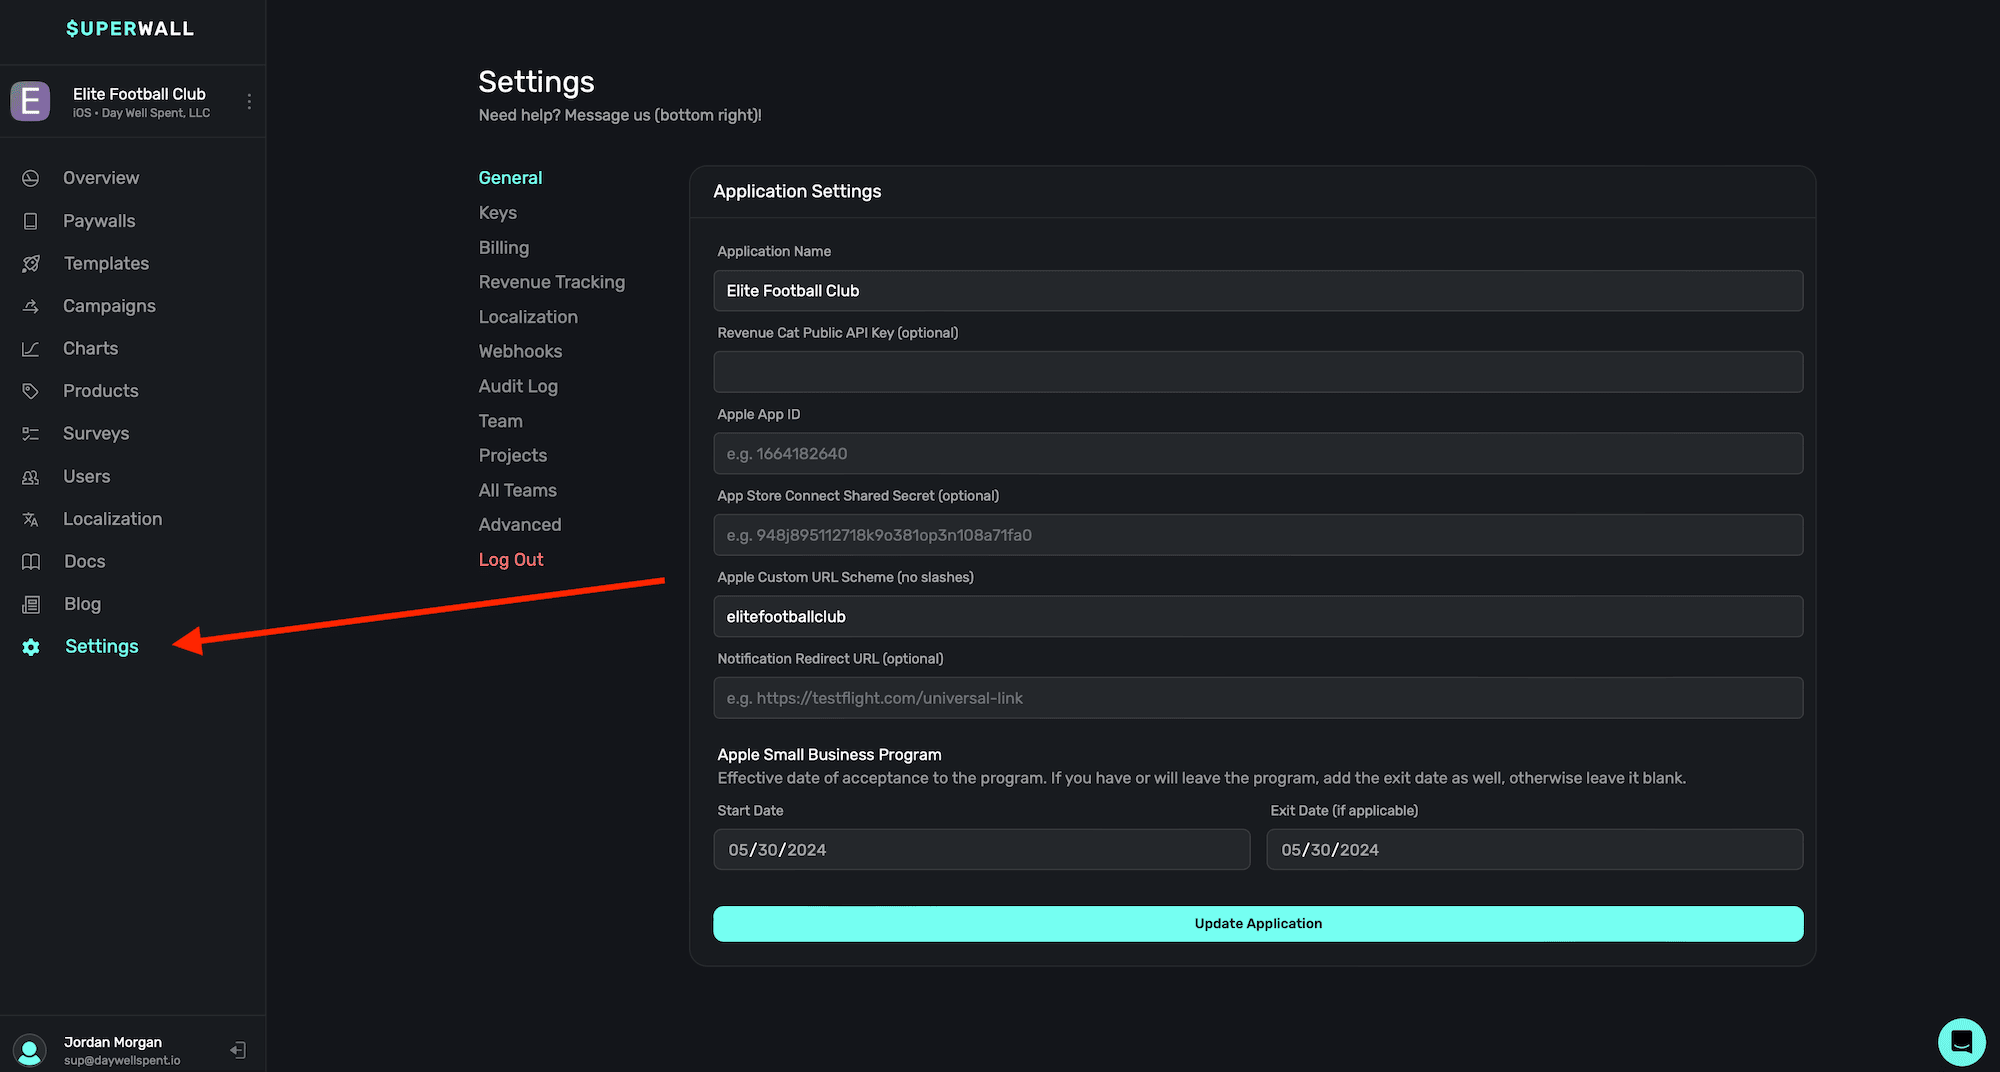Switch to the Keys settings tab
The width and height of the screenshot is (2000, 1072).
497,213
